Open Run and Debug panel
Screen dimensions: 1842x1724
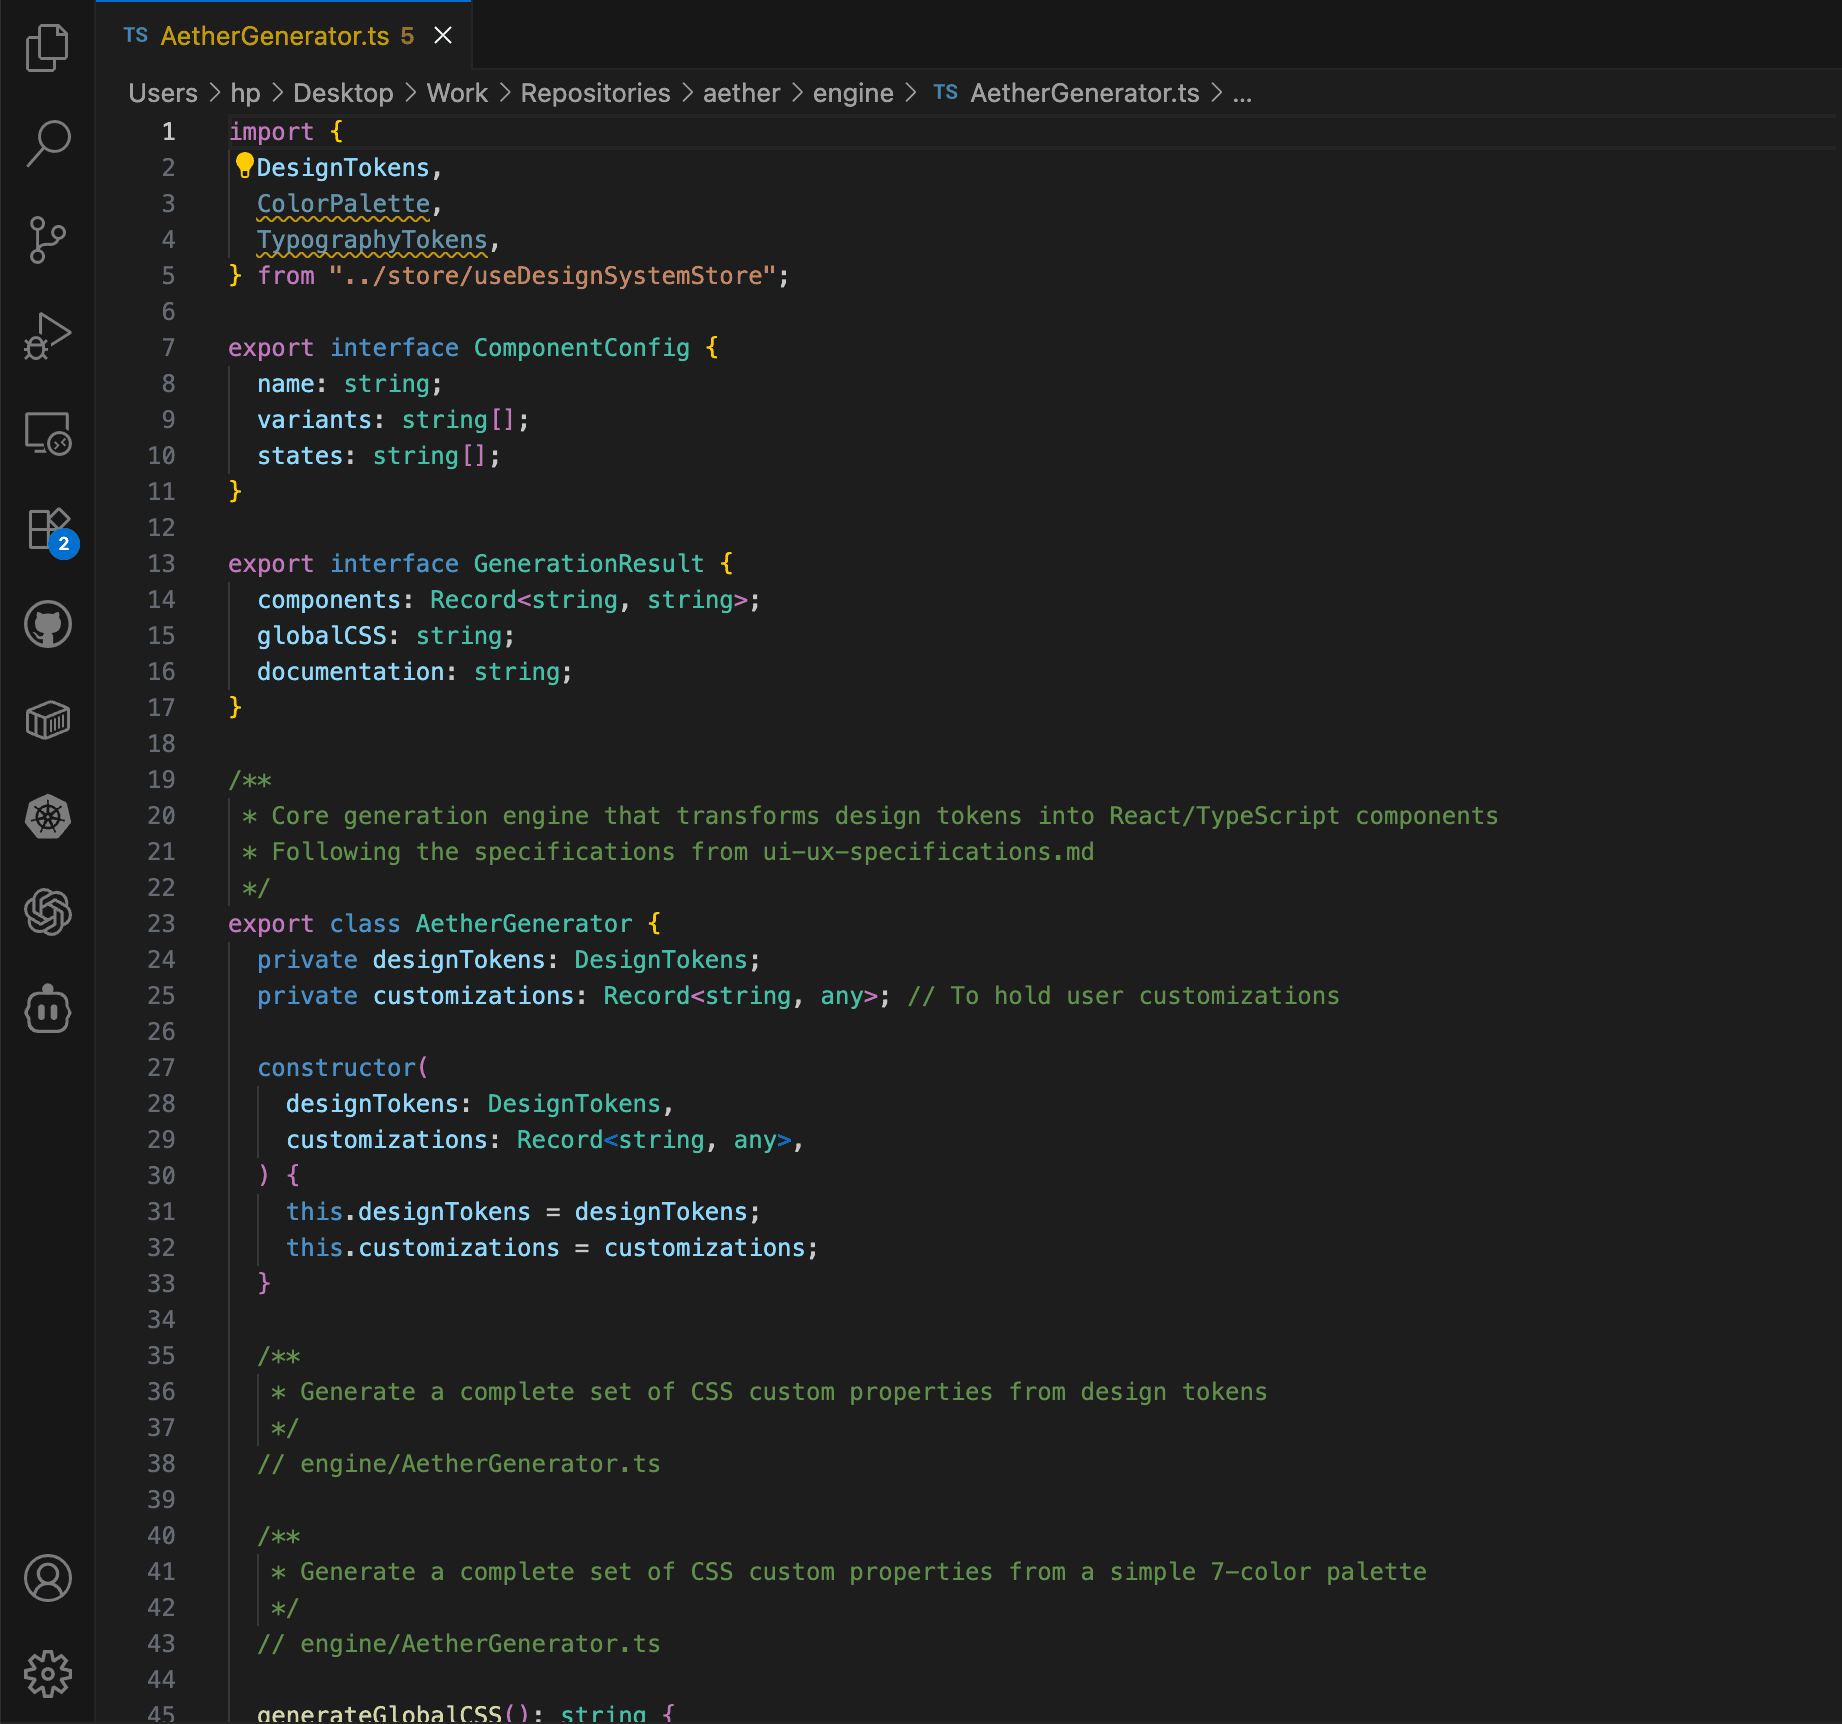tap(47, 336)
